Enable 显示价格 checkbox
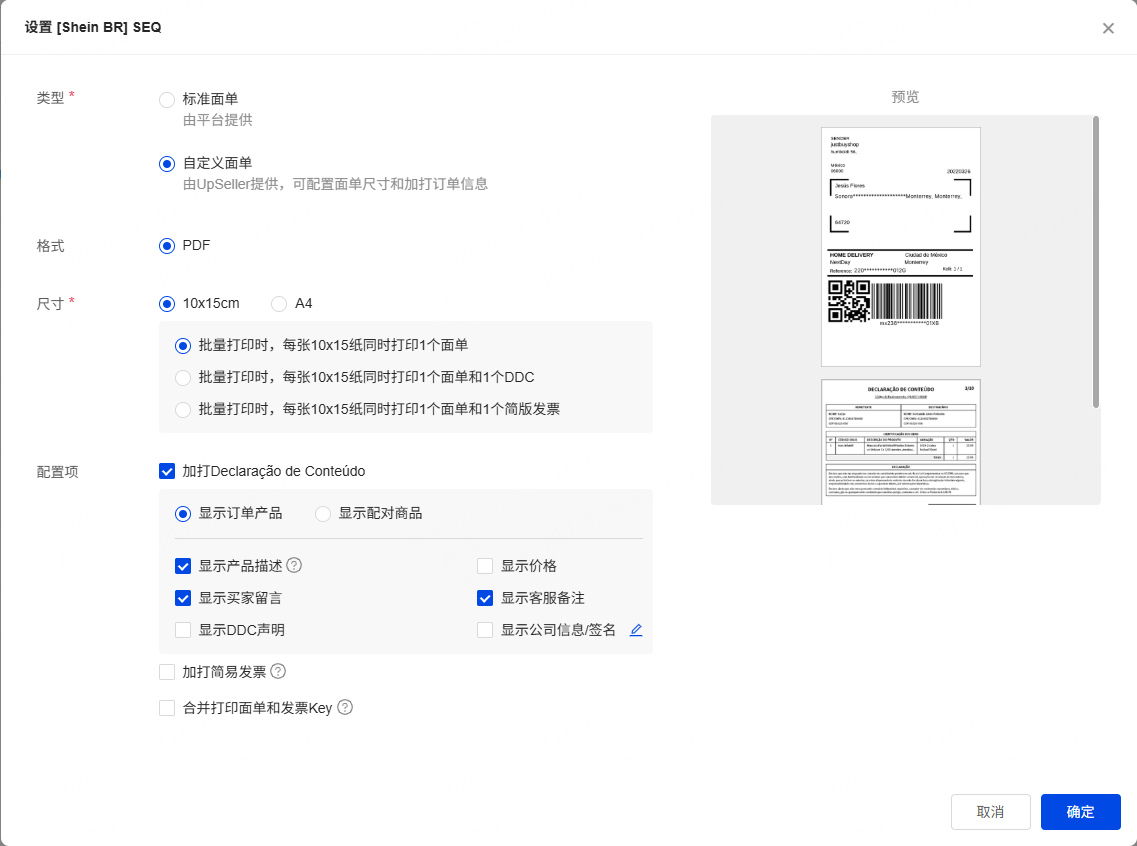The image size is (1137, 846). click(x=485, y=566)
